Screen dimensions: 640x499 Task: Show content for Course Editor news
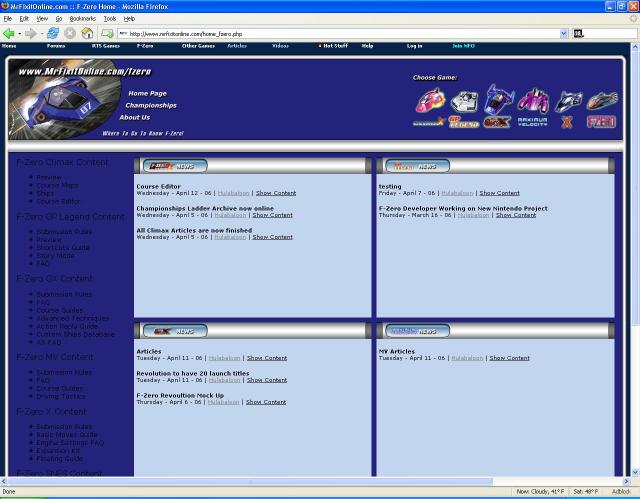pyautogui.click(x=276, y=193)
